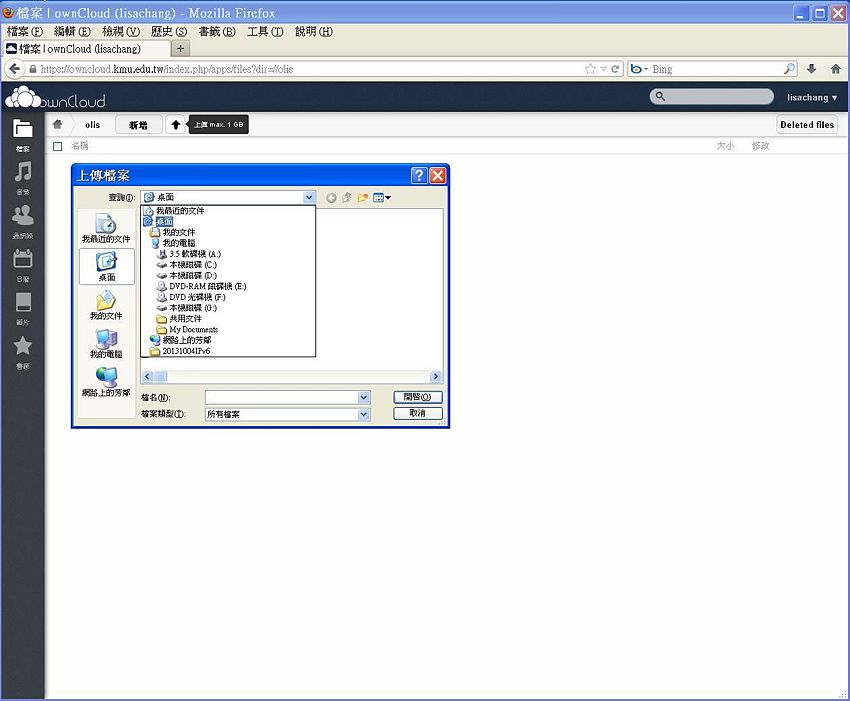Reload the page in Firefox

615,69
